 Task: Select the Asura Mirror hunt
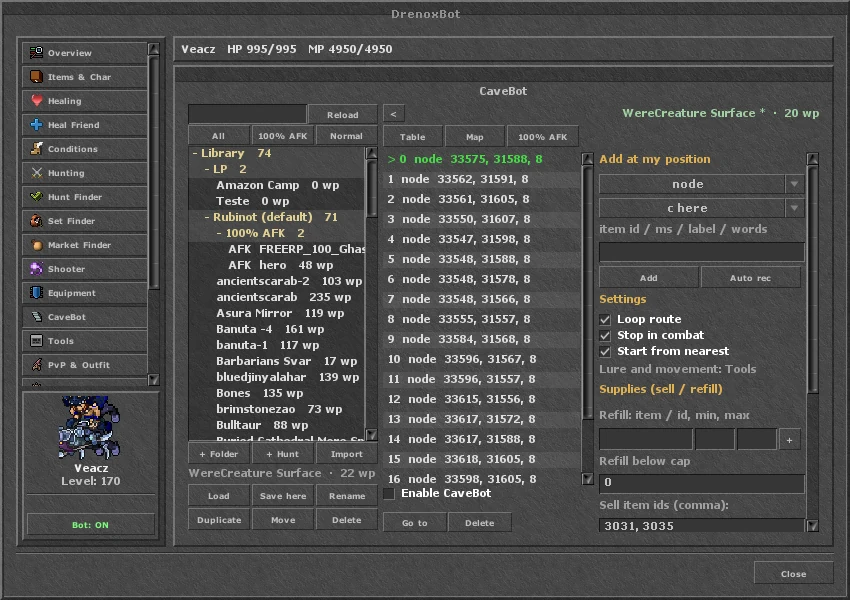pos(276,313)
